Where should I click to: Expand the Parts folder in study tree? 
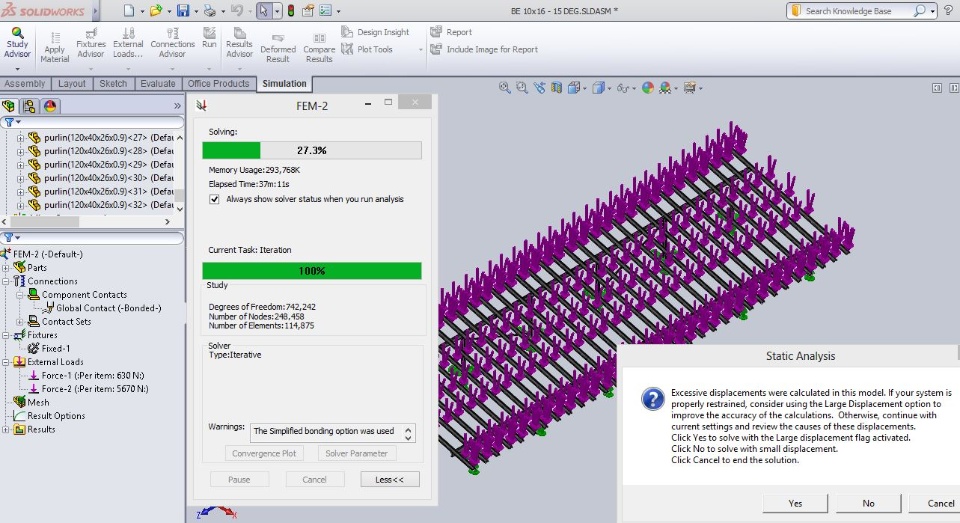(x=6, y=268)
